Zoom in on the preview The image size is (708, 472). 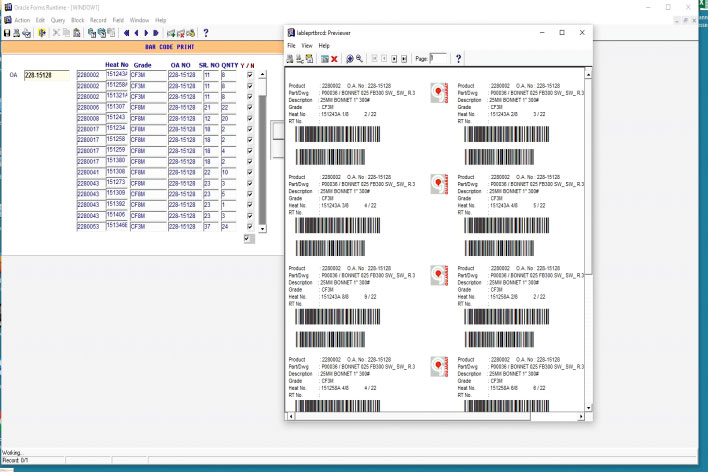point(349,59)
